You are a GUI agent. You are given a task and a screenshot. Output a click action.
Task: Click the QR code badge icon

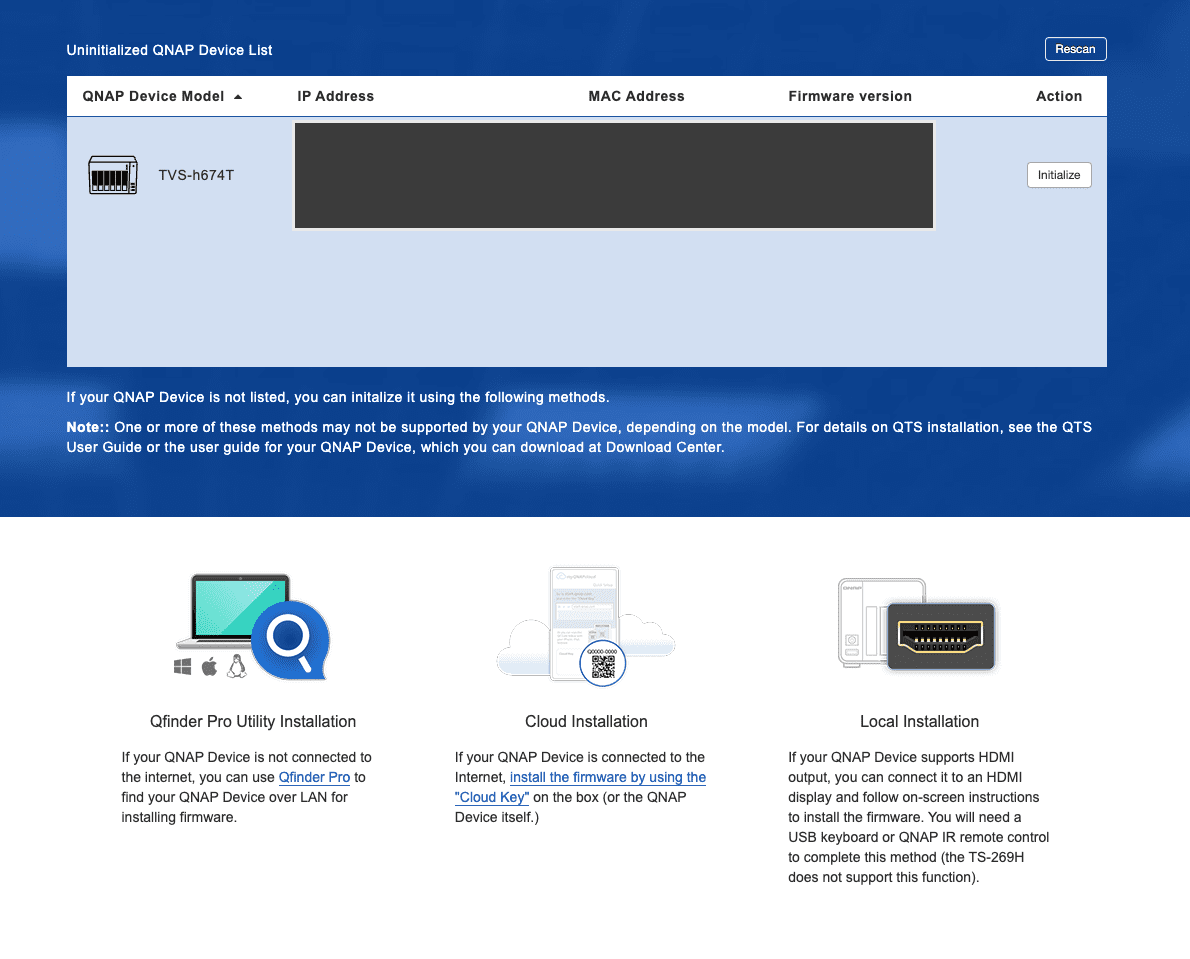tap(602, 663)
